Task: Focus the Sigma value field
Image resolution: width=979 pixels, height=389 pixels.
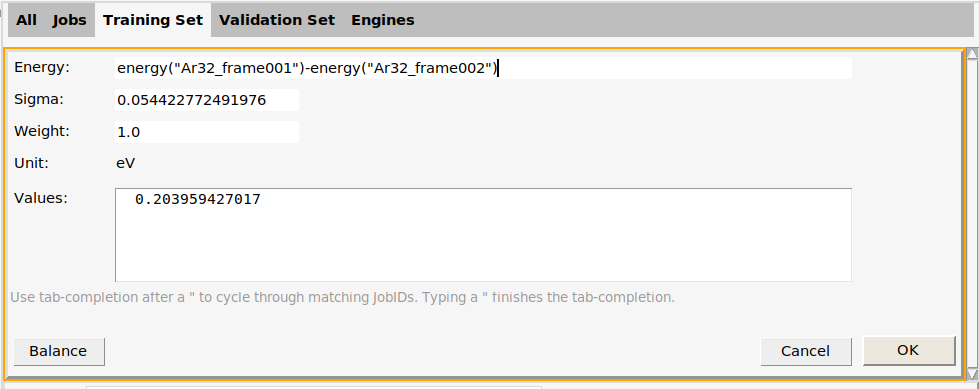Action: click(207, 100)
